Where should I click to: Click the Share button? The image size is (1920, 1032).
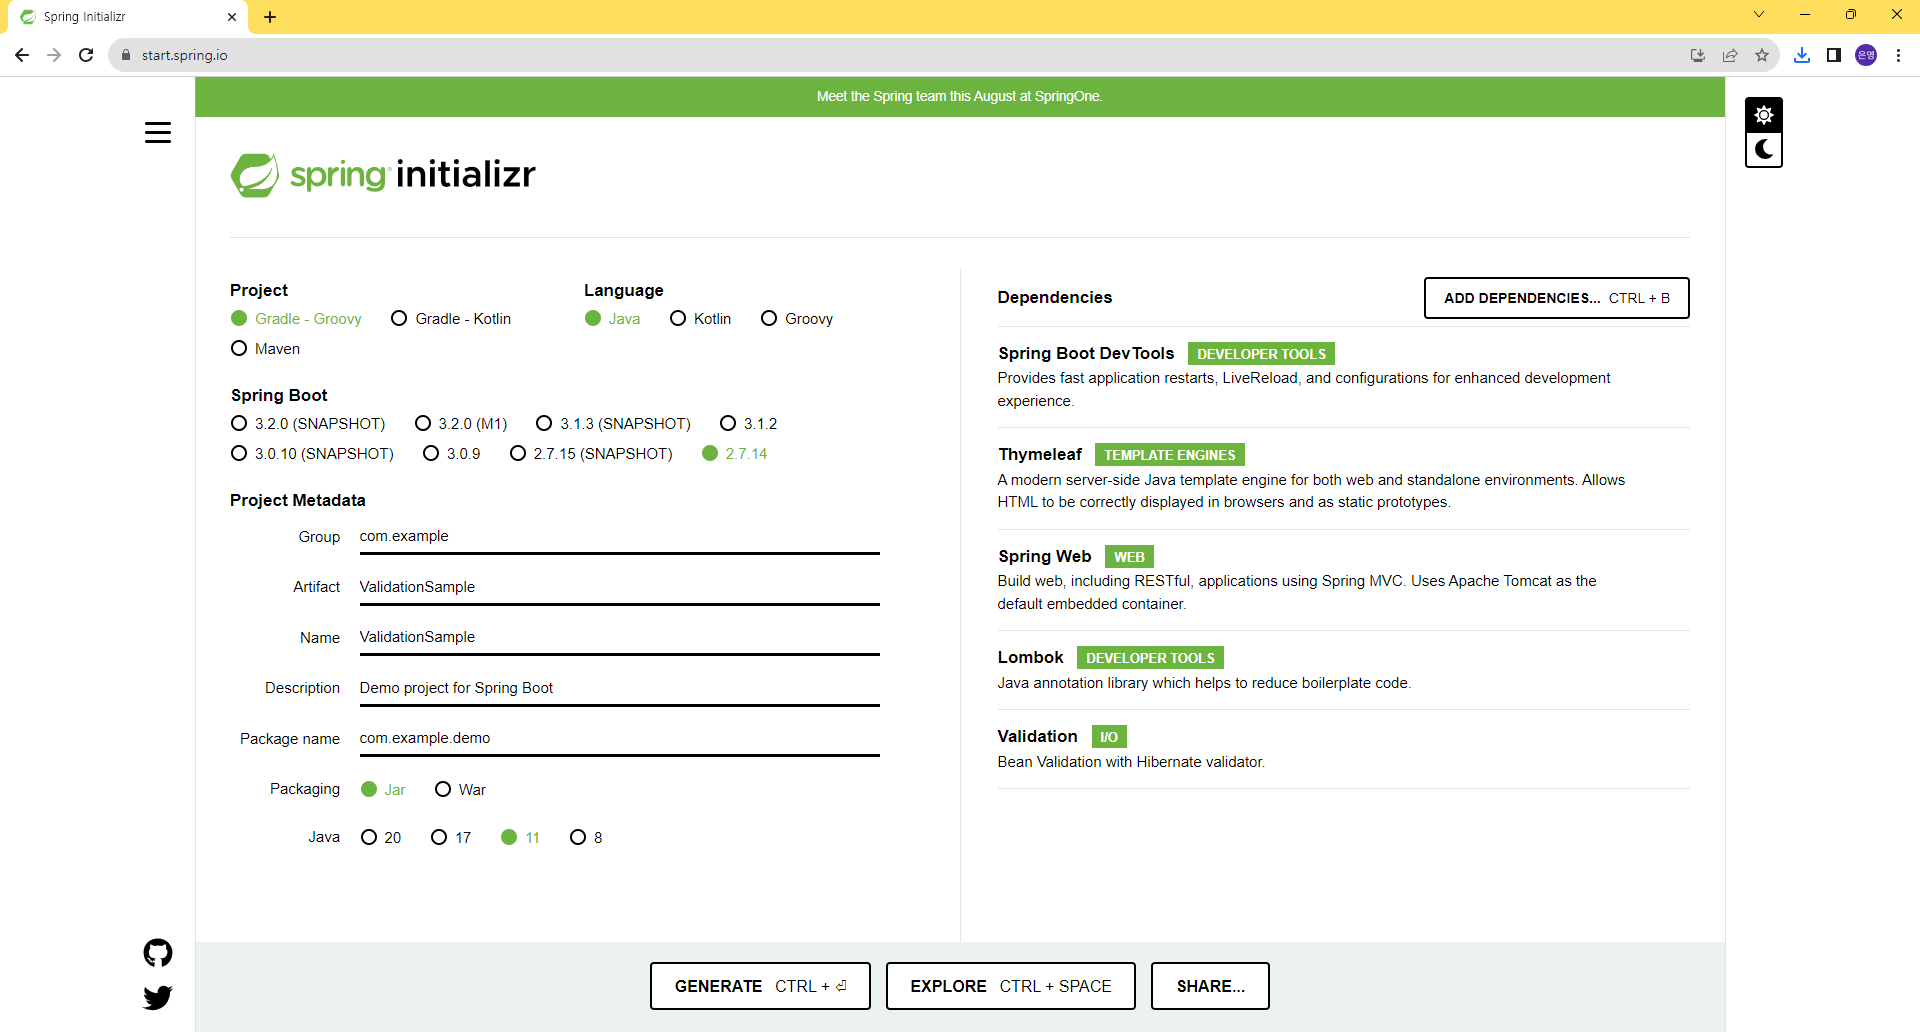(1210, 986)
